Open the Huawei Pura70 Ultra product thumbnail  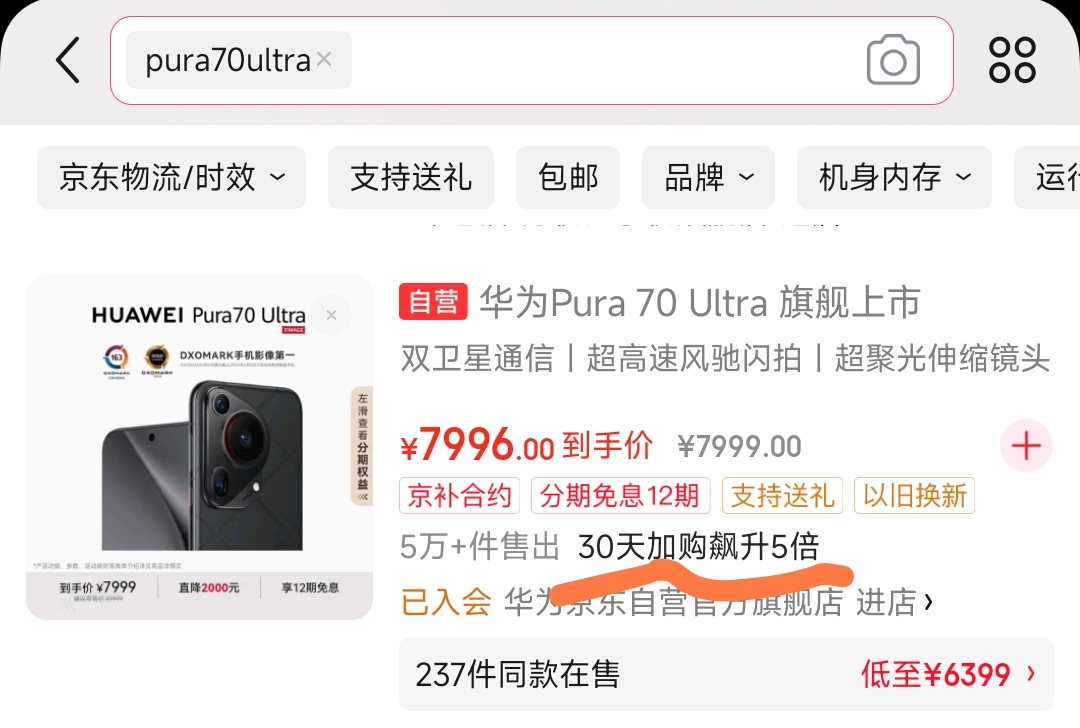pos(200,446)
